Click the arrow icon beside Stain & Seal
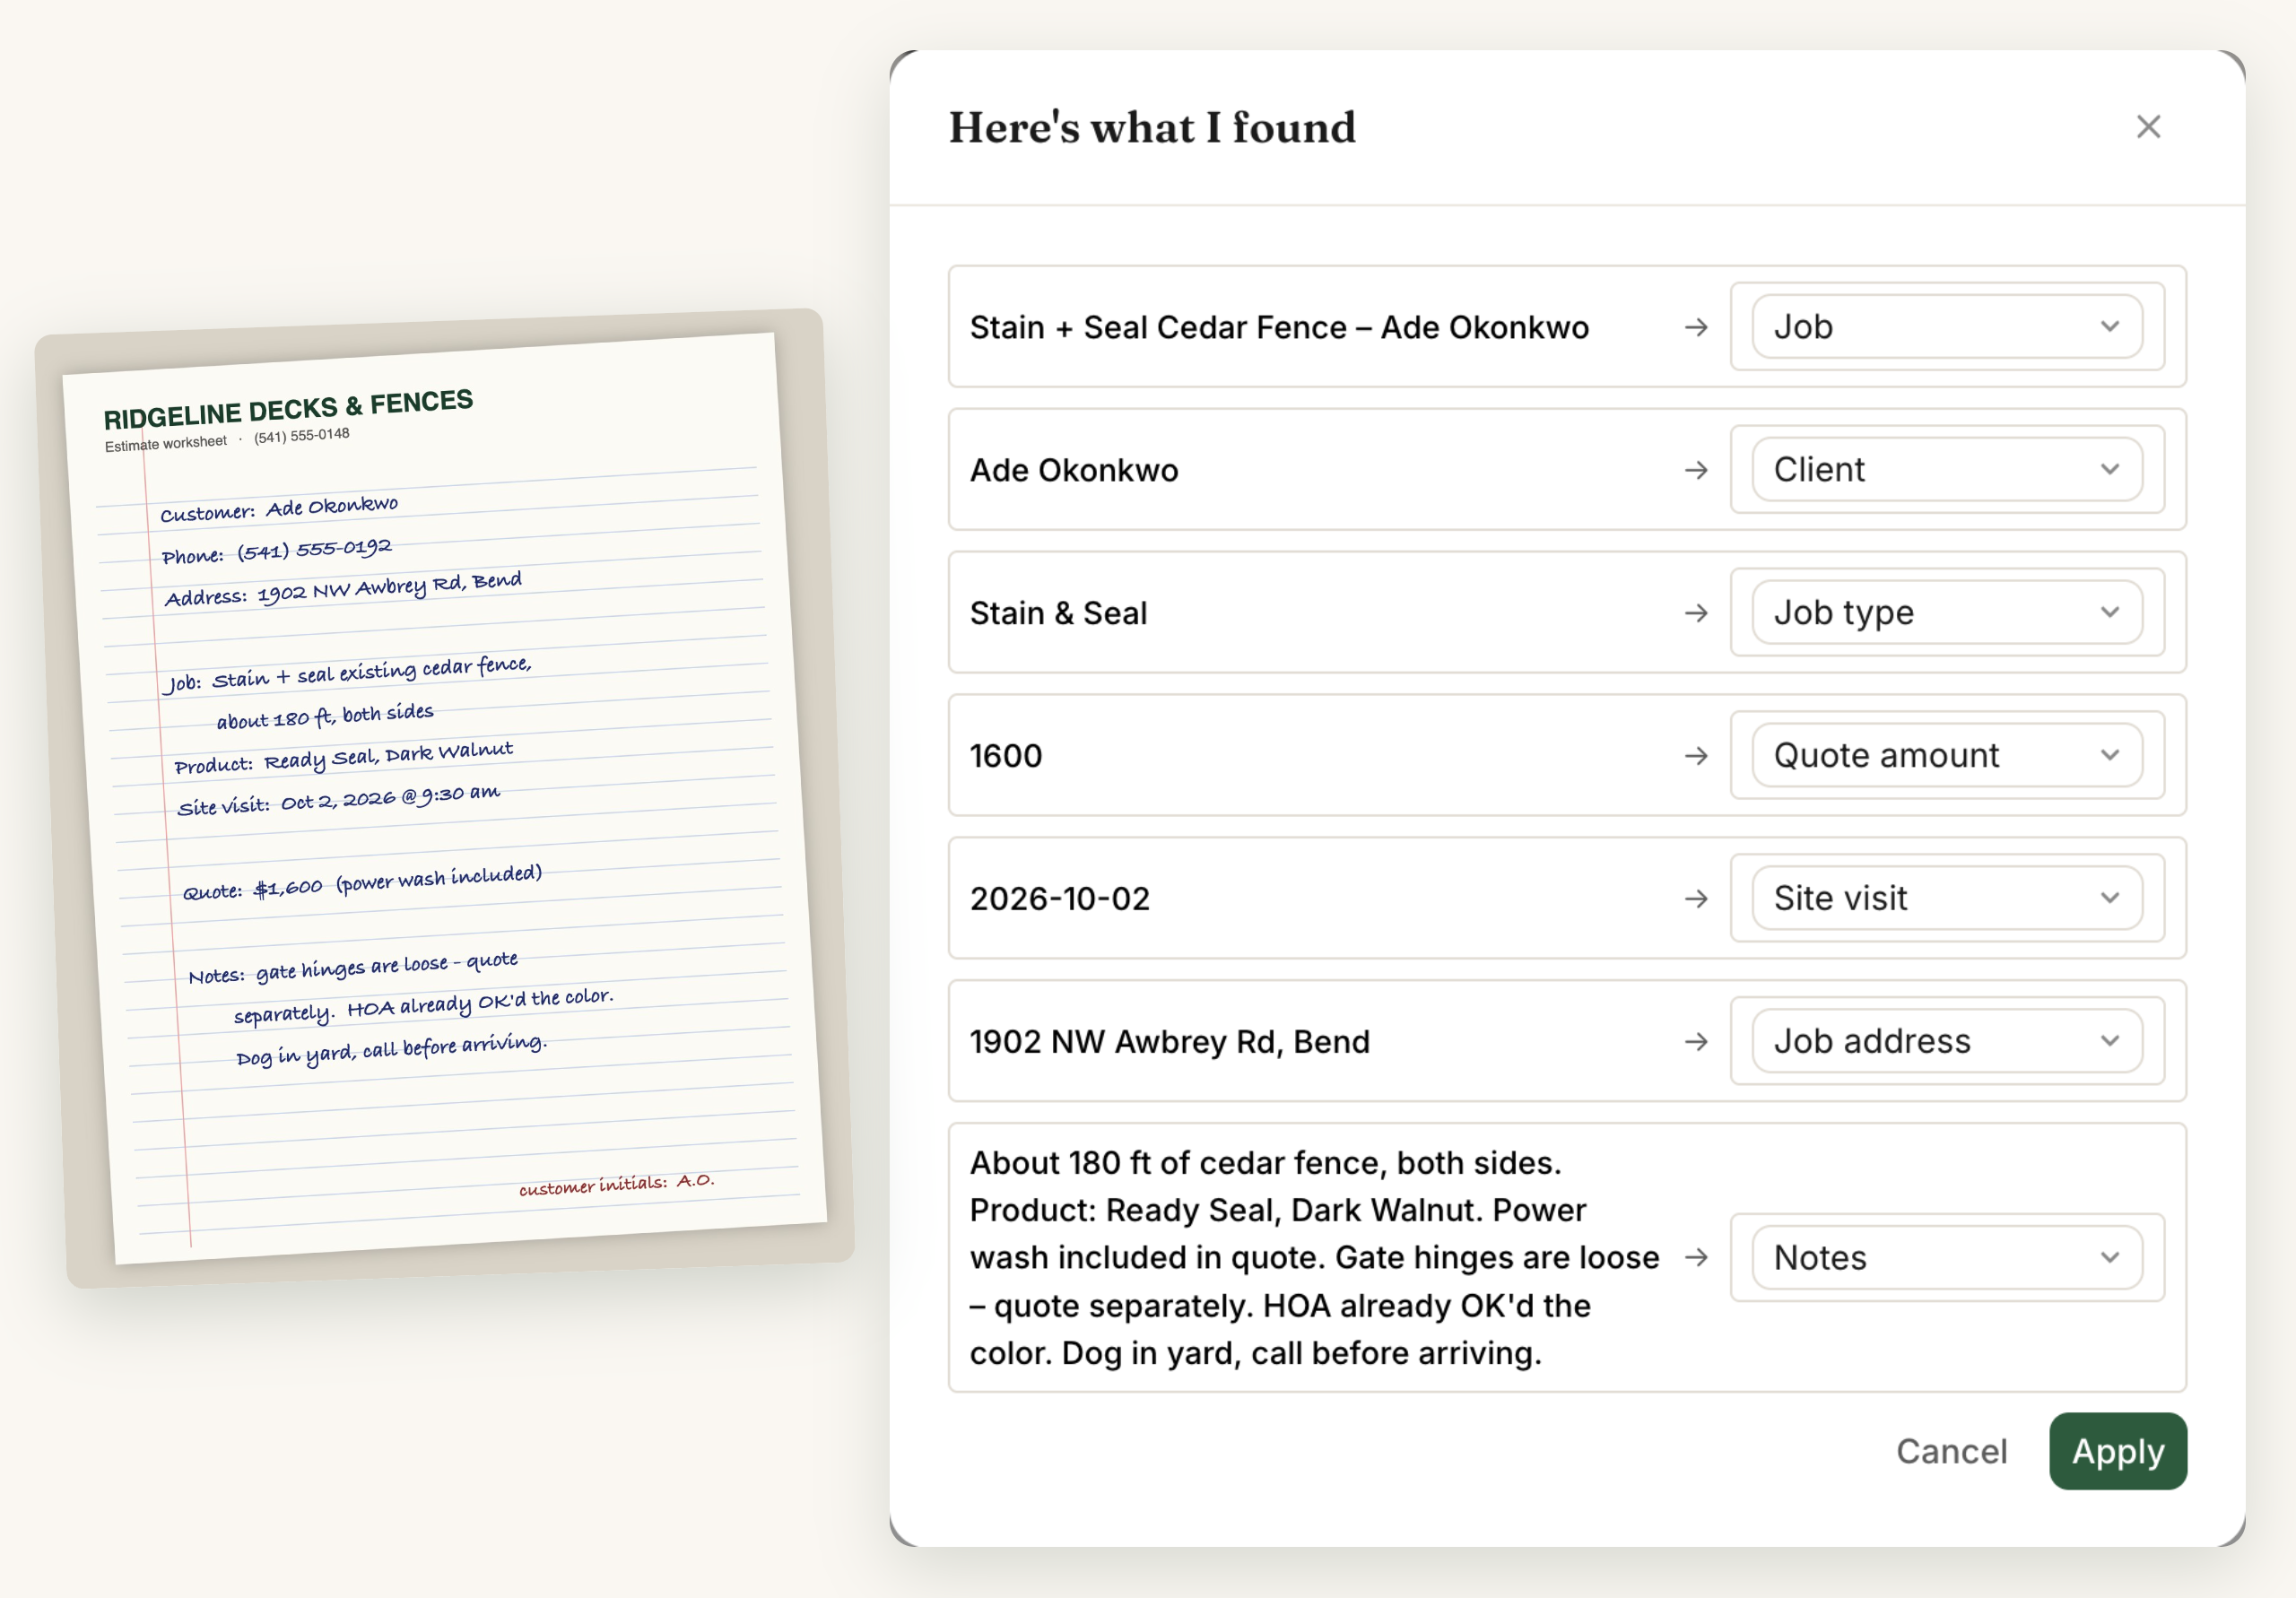 click(1696, 613)
